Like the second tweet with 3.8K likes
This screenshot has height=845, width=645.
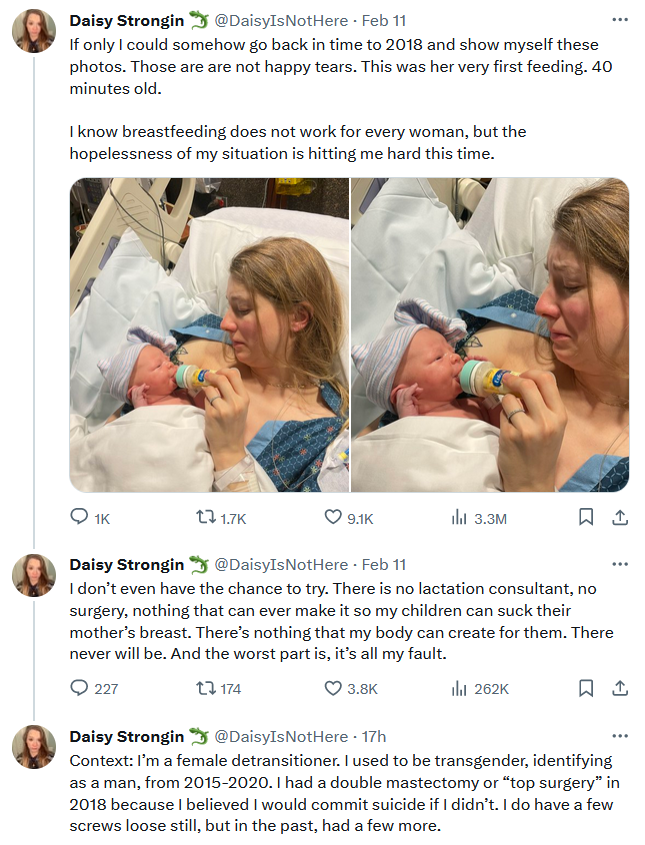[x=333, y=688]
